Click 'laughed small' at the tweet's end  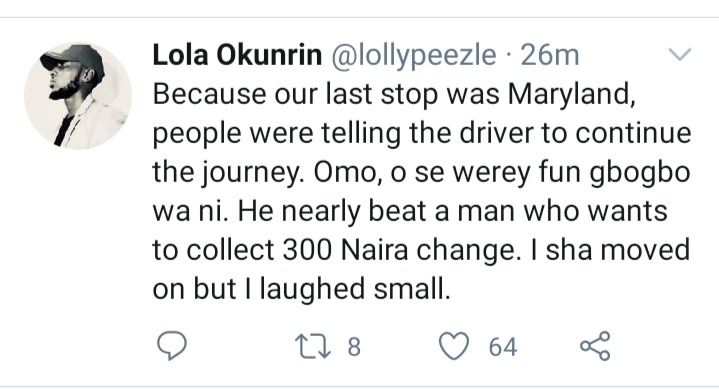355,290
